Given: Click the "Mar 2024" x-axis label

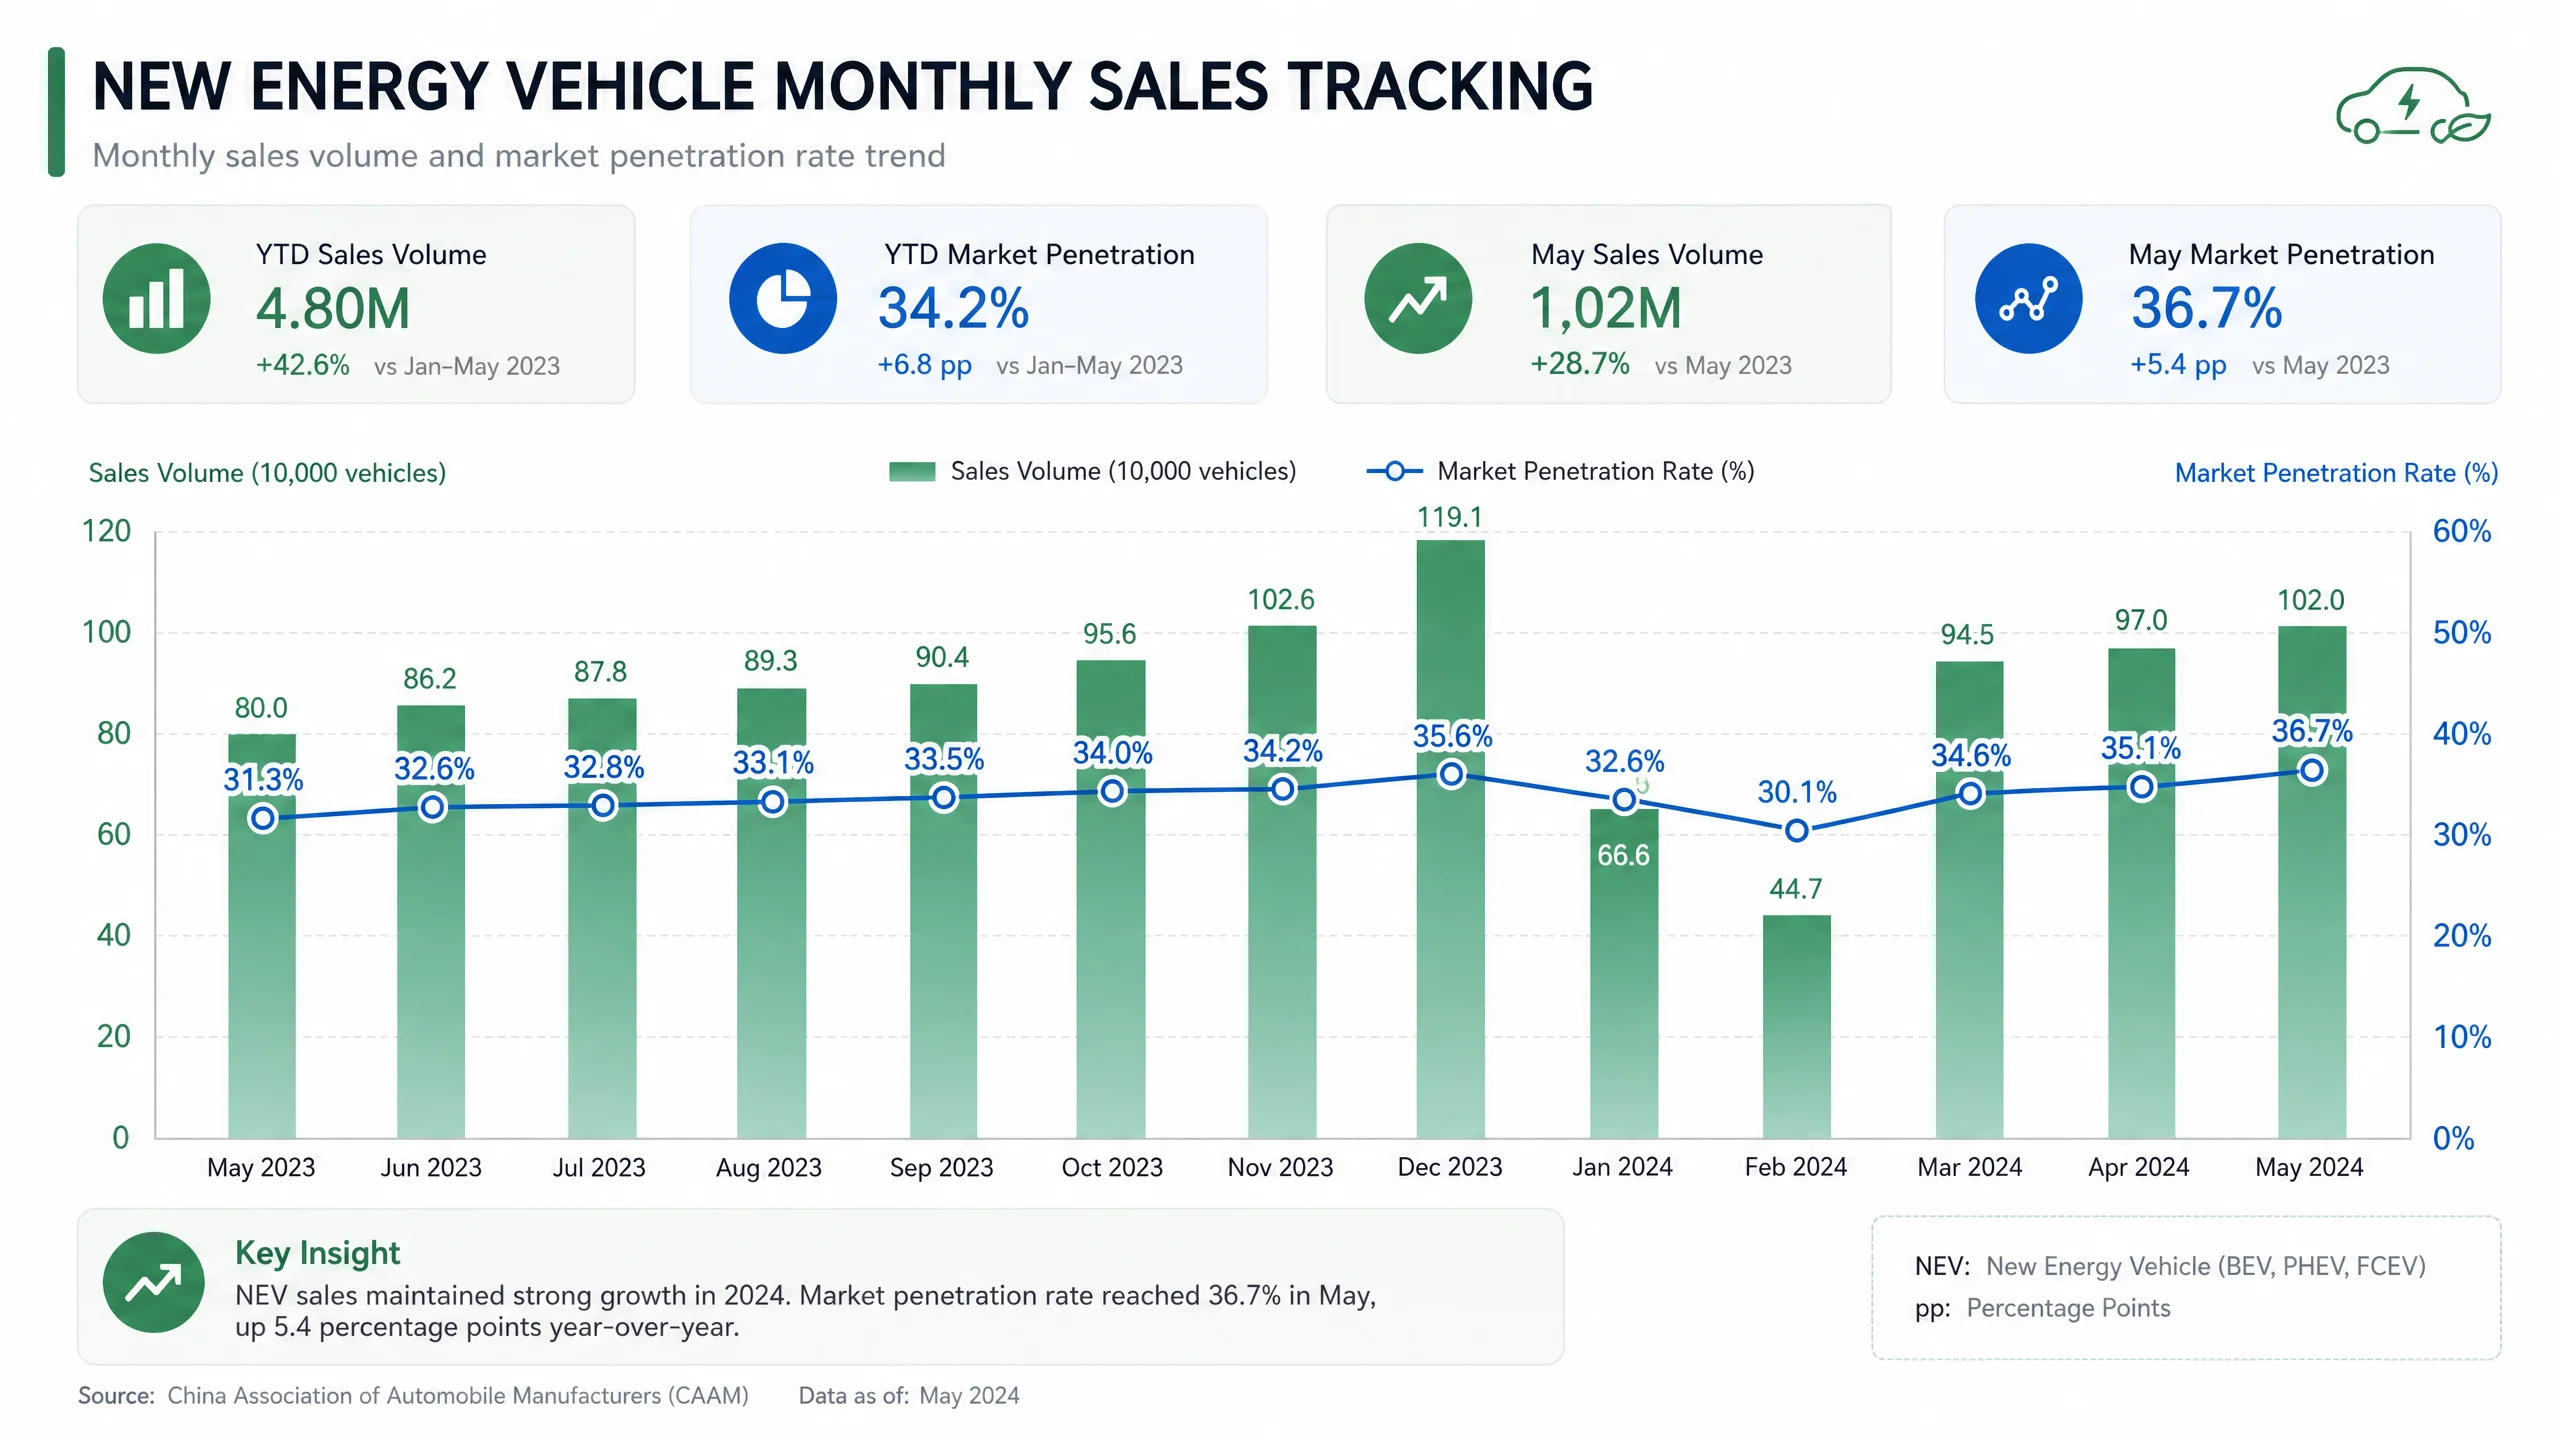Looking at the screenshot, I should pyautogui.click(x=1969, y=1167).
